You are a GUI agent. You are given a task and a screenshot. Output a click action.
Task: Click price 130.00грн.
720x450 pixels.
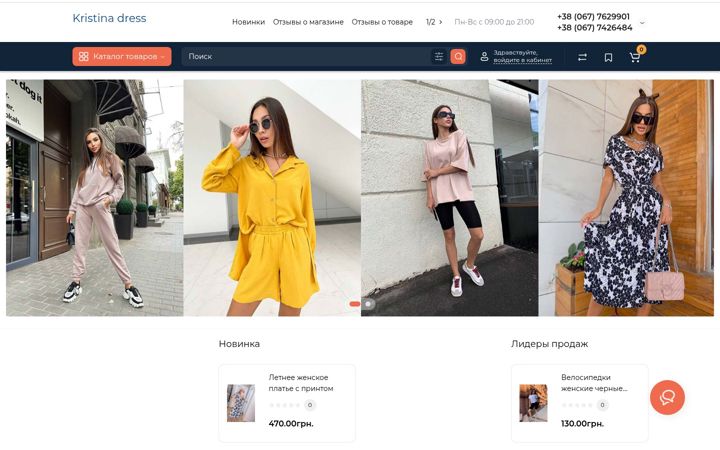point(582,423)
